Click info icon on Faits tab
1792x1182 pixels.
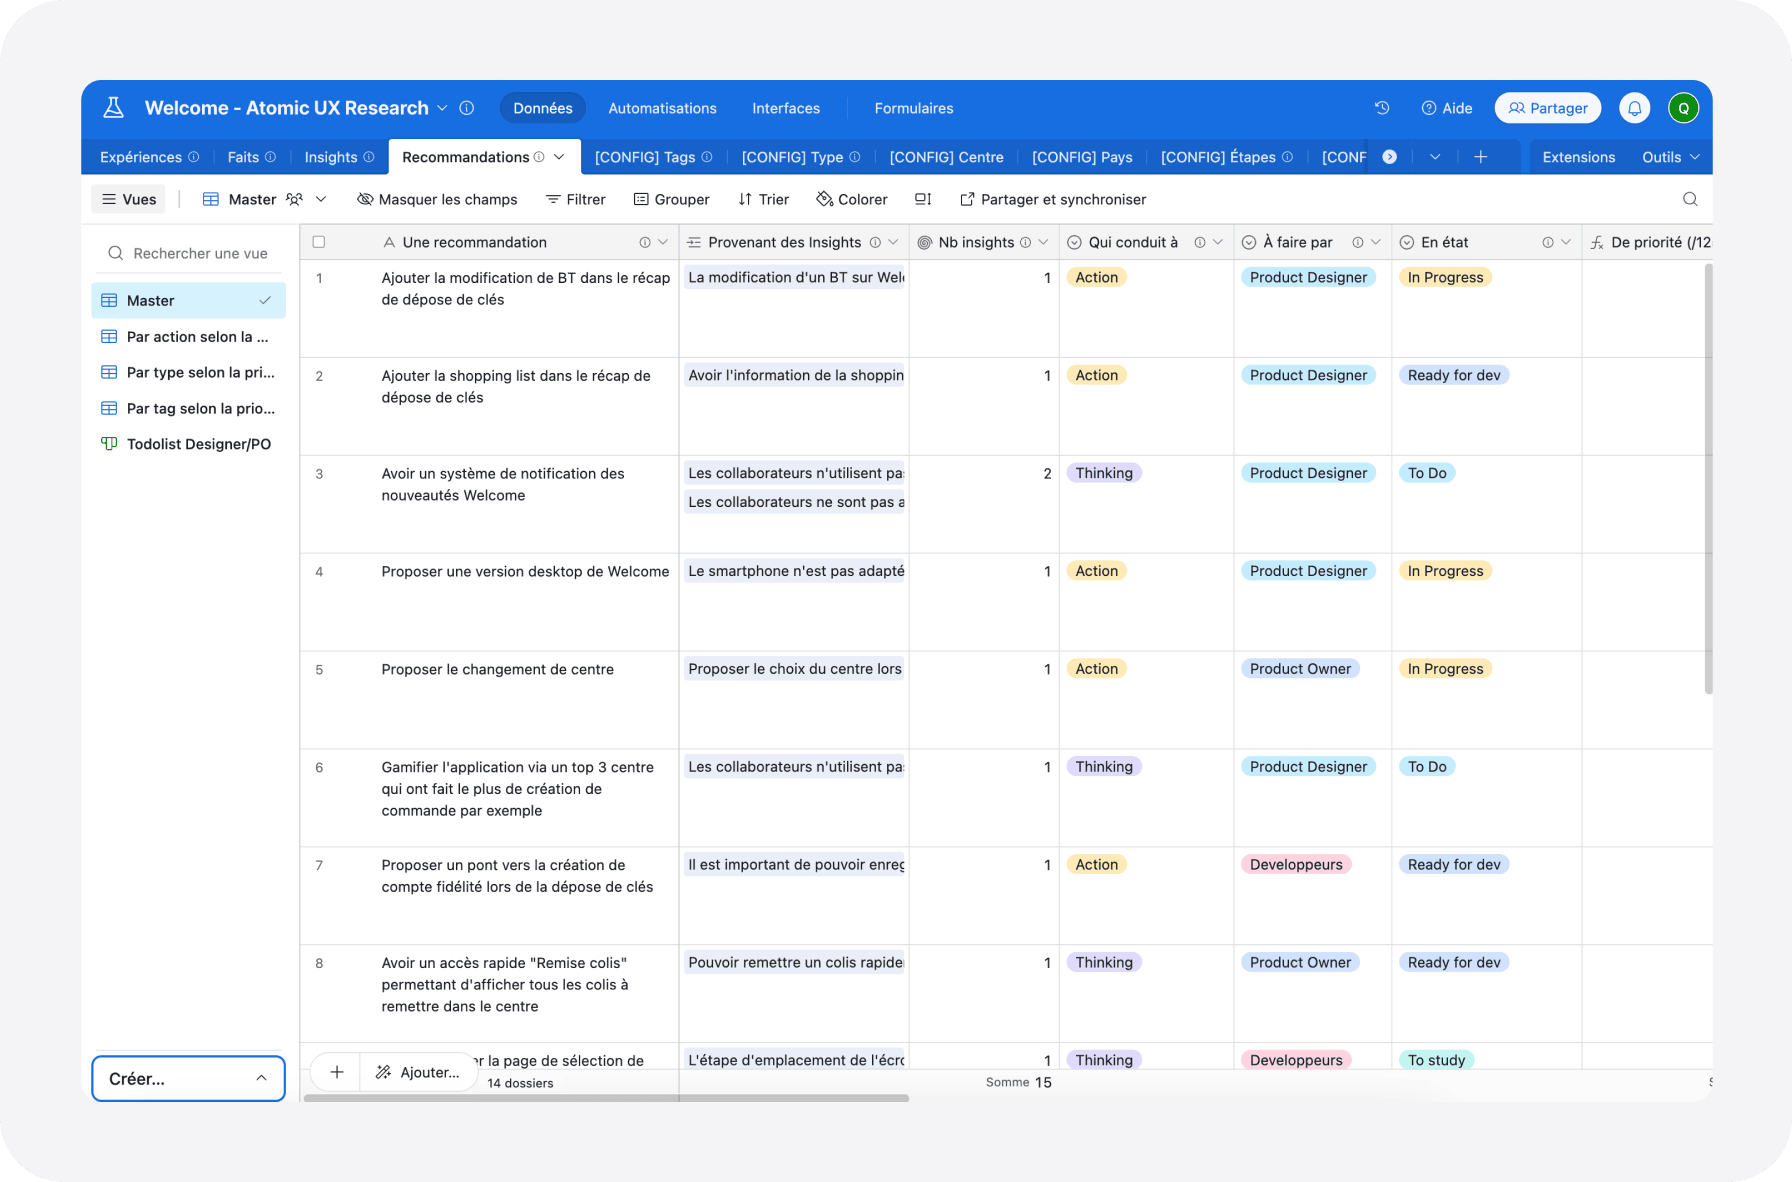pos(270,157)
